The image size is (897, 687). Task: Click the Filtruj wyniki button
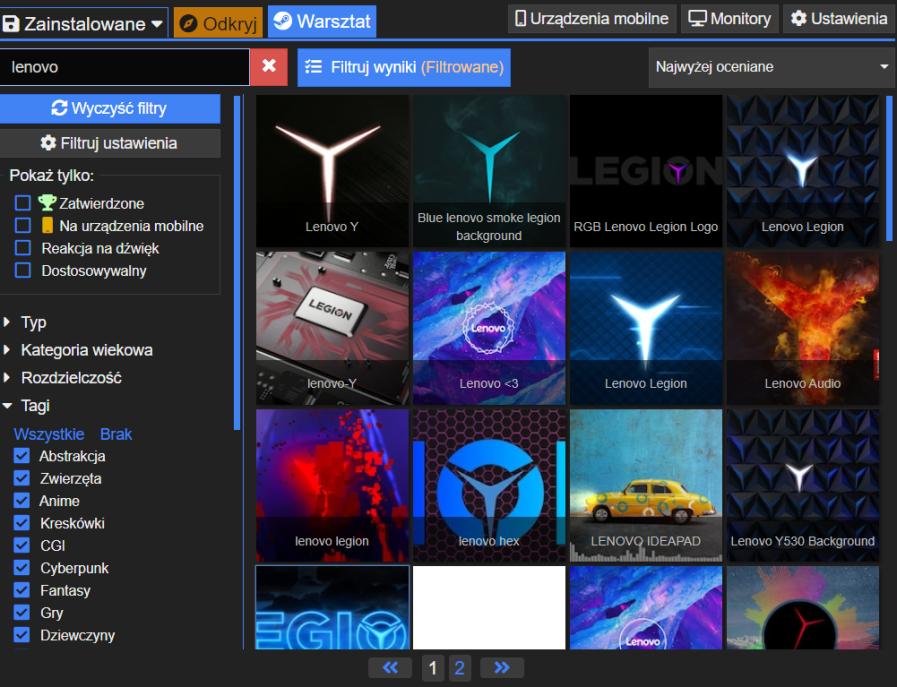(404, 67)
